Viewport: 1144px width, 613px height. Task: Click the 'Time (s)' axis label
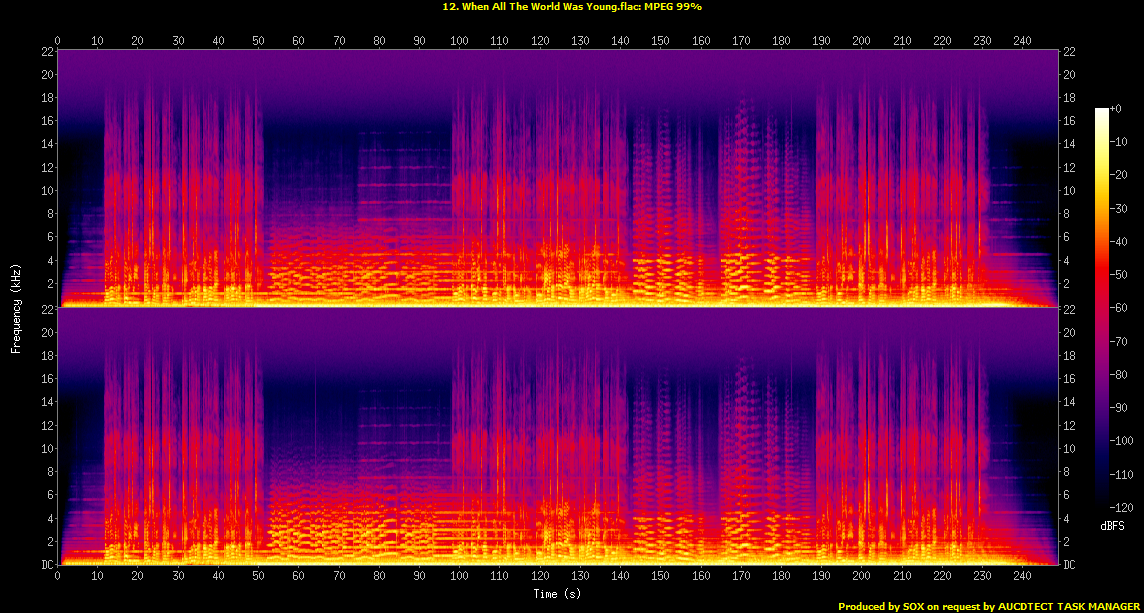point(556,593)
